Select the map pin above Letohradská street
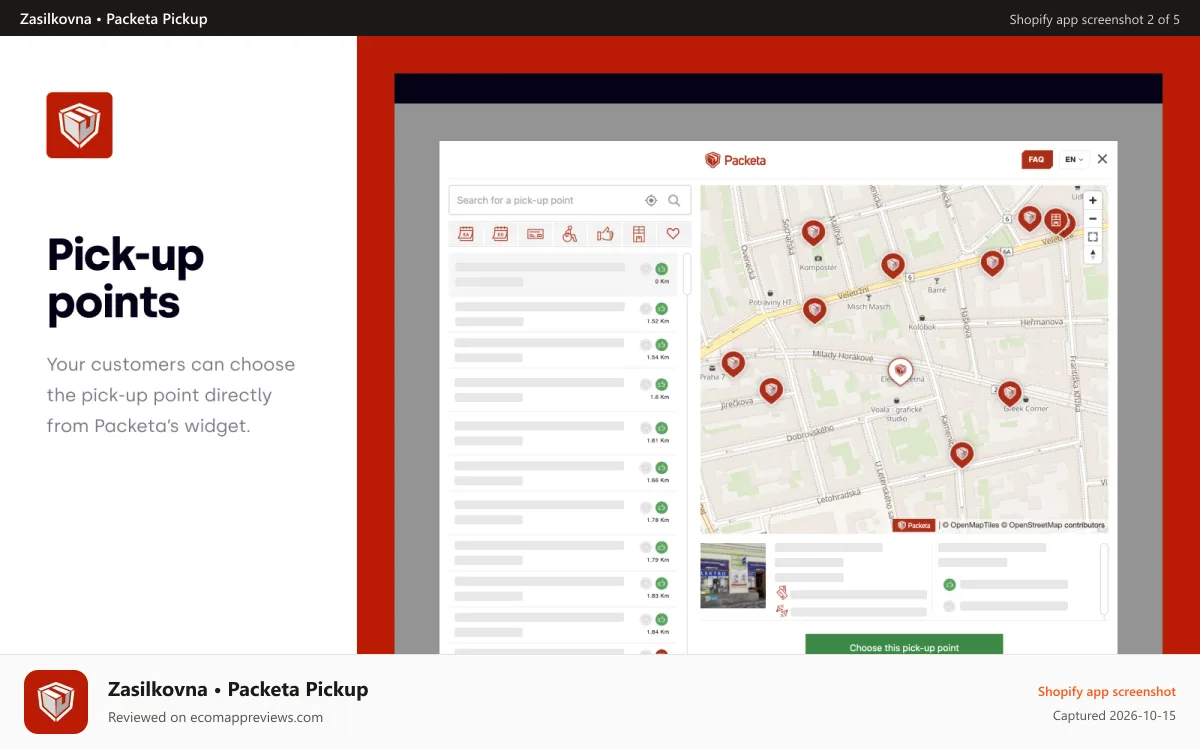The image size is (1200, 750). (x=962, y=455)
